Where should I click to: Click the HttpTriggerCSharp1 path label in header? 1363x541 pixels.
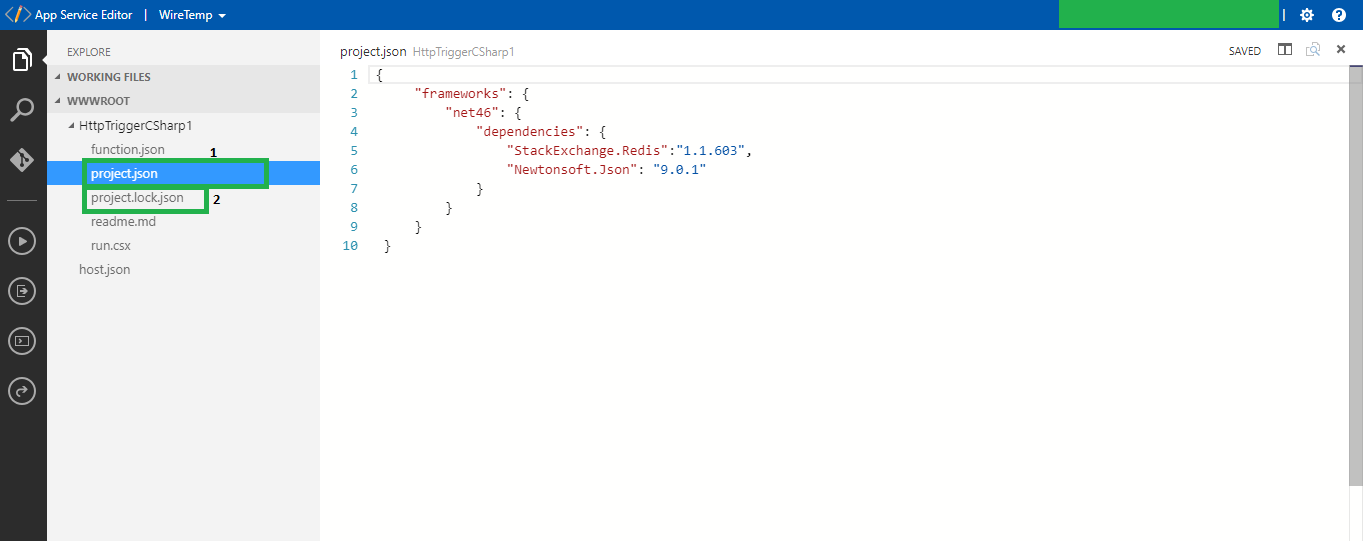tap(463, 51)
